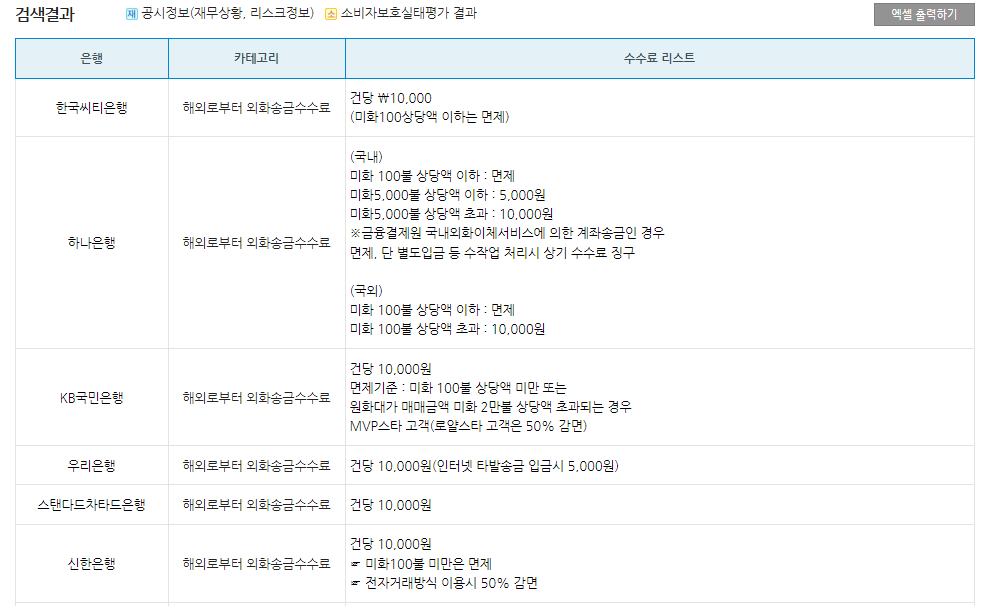This screenshot has width=986, height=606.
Task: Click the (국외) label in 하나은행 row
Action: pos(366,290)
